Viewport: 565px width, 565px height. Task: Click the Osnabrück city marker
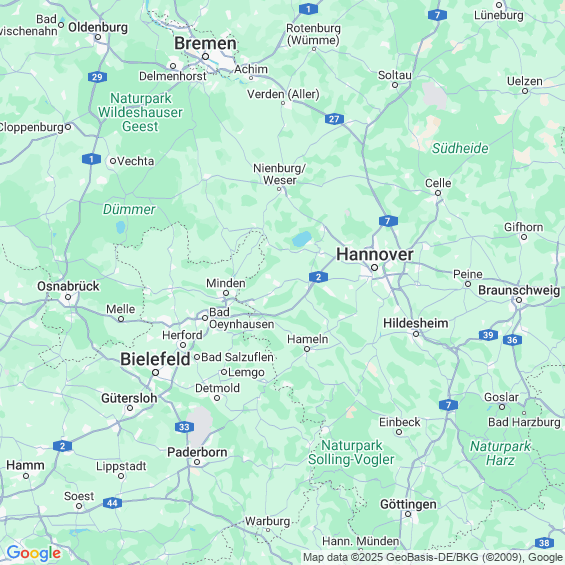point(68,297)
